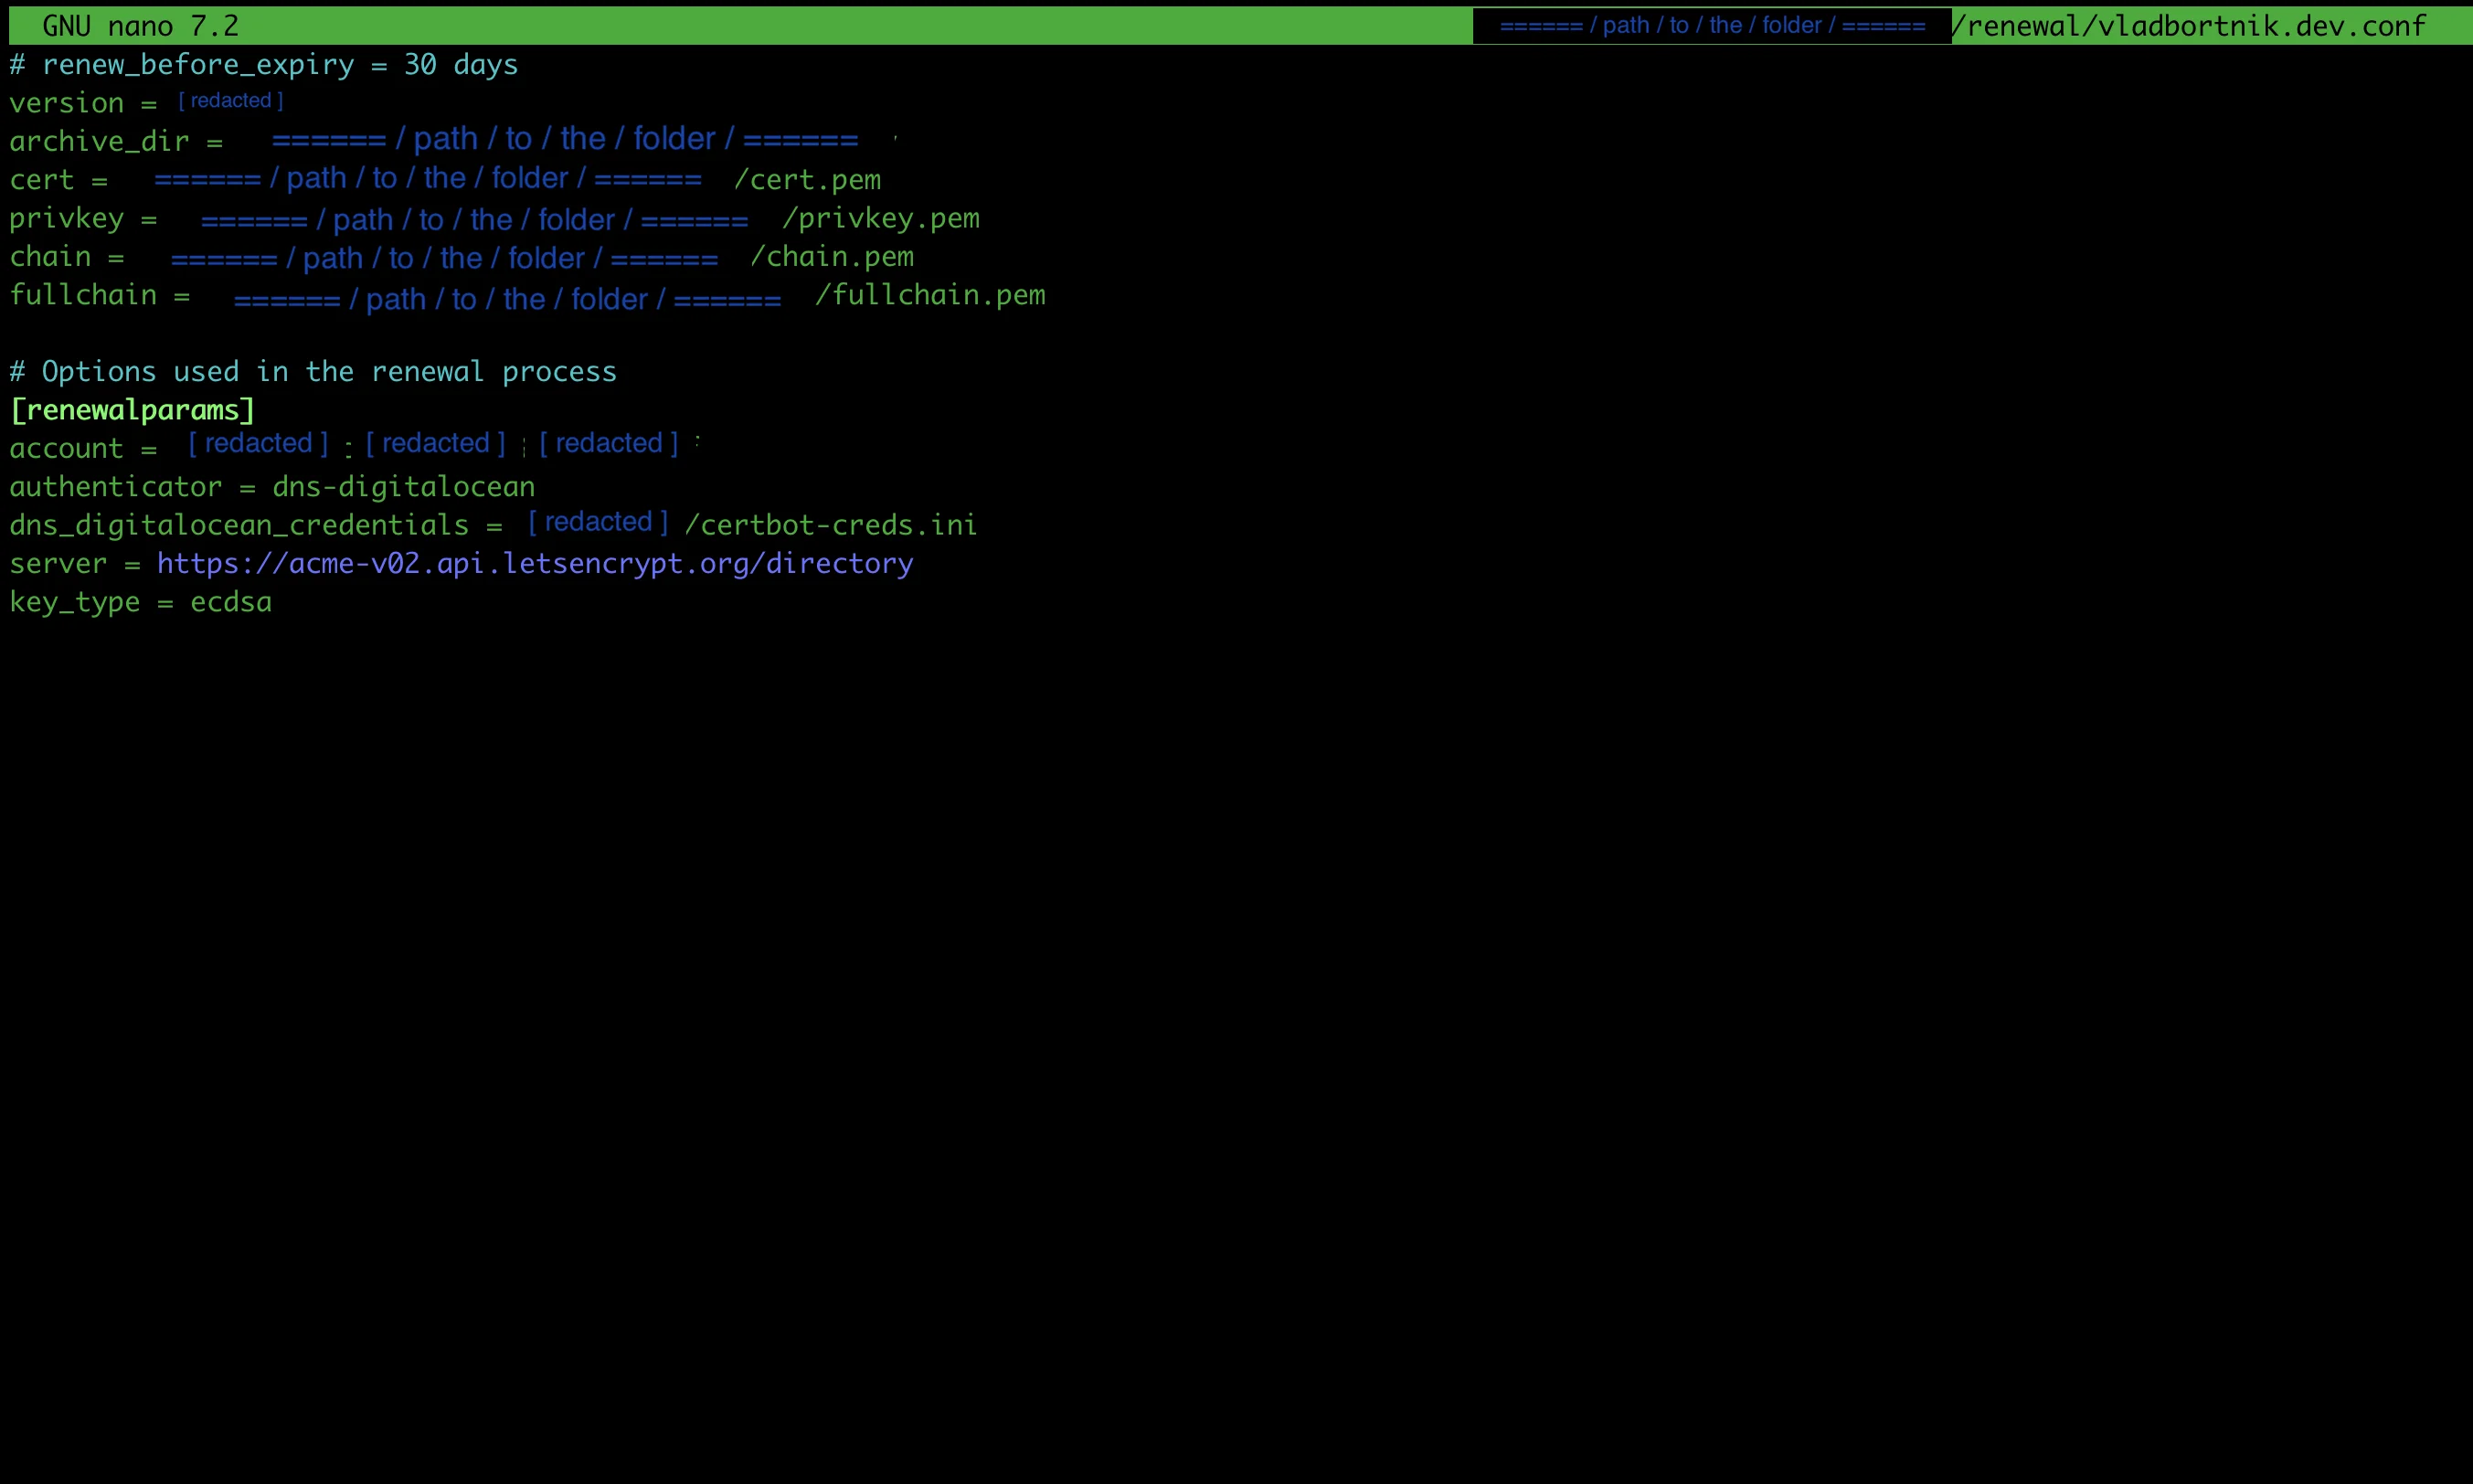Click the vladbortnik.dev.conf filename in title

[x=2260, y=26]
